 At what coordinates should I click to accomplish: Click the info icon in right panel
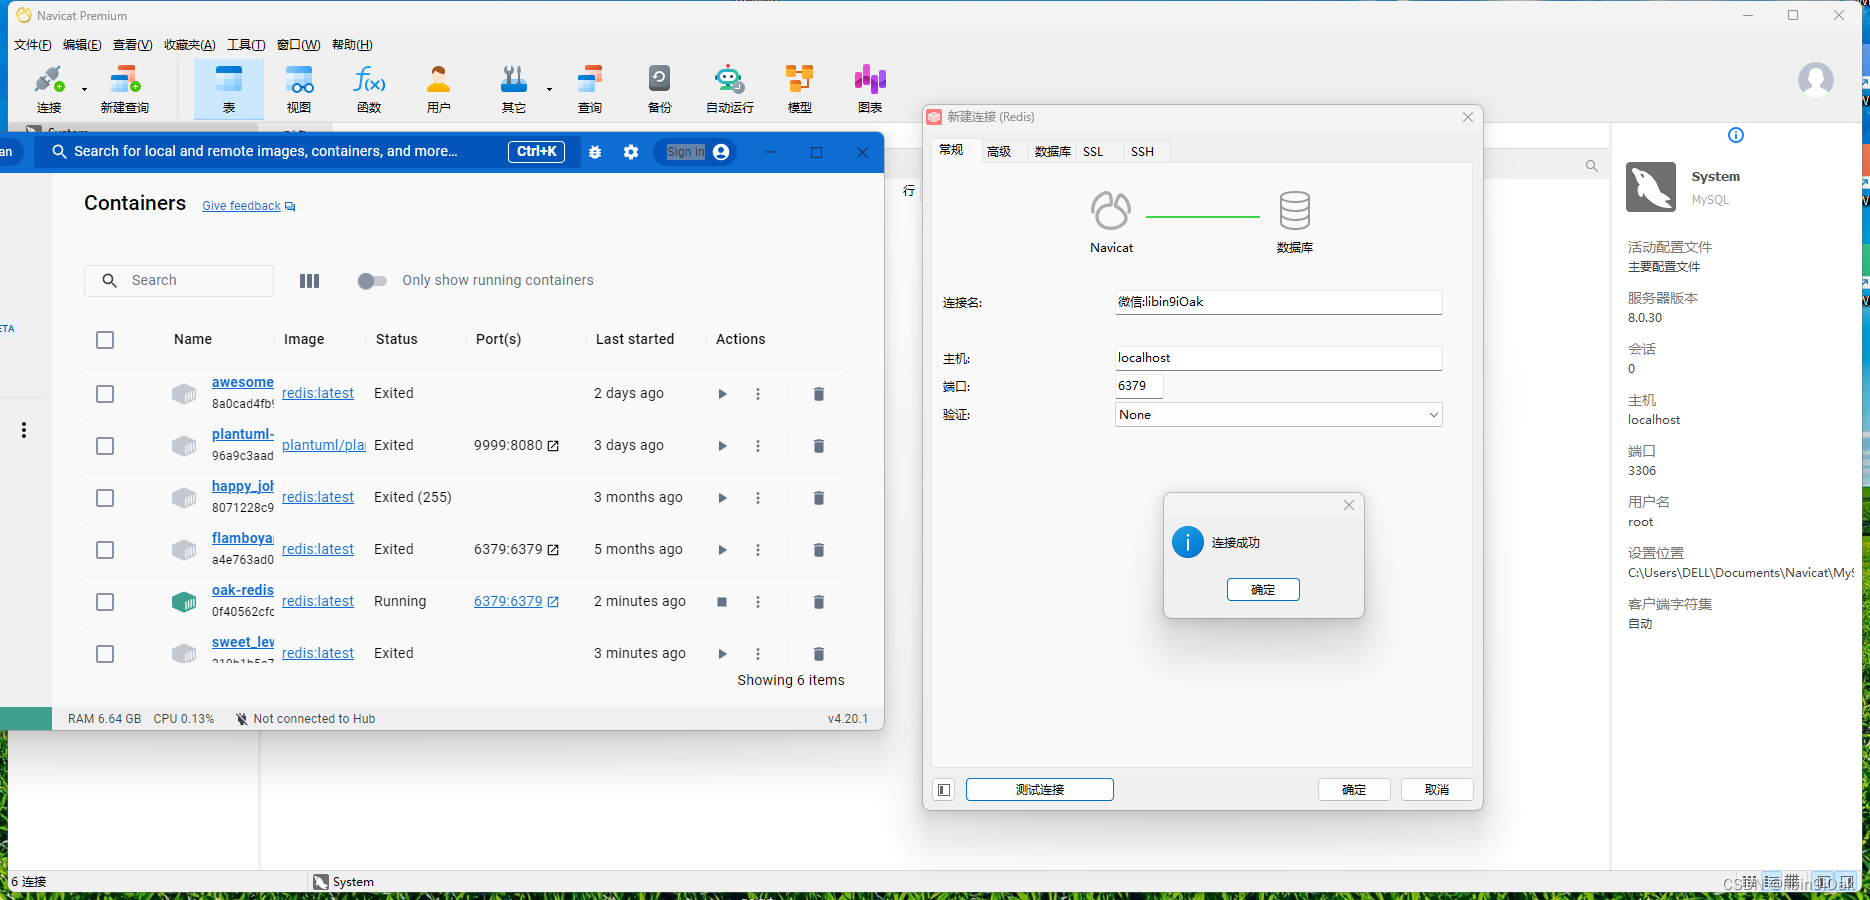[1736, 135]
